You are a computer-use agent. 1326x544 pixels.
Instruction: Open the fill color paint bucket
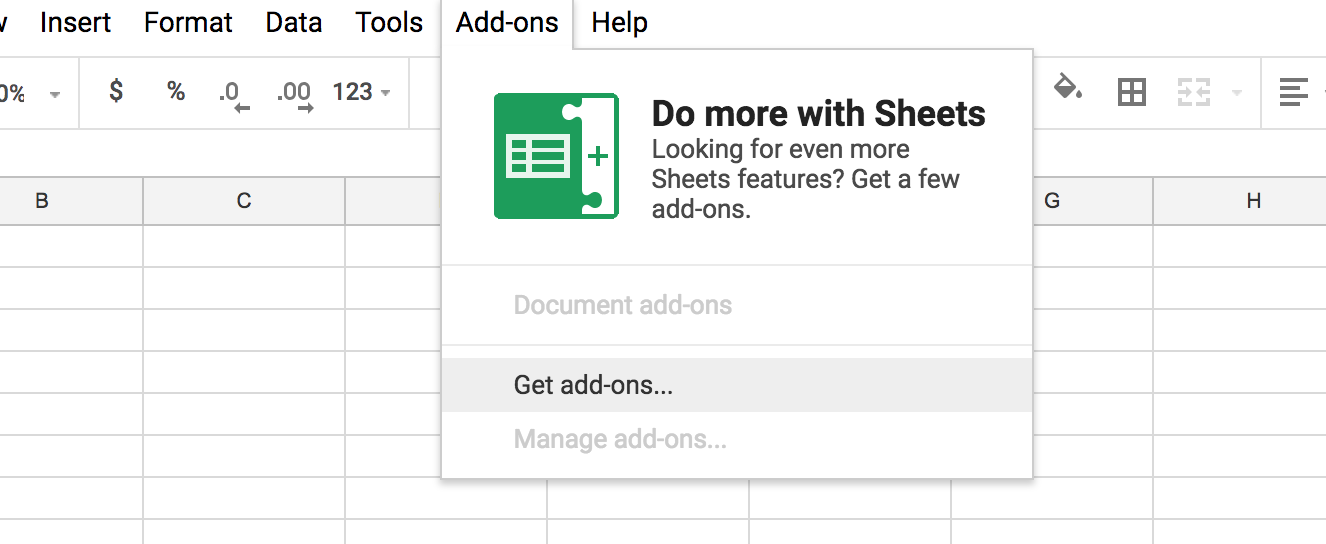[x=1068, y=90]
